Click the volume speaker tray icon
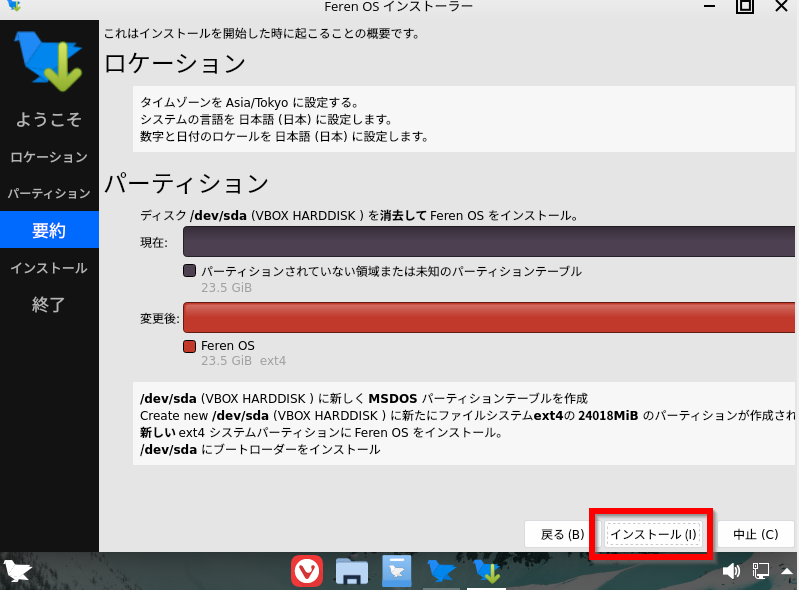The width and height of the screenshot is (799, 590). coord(731,571)
